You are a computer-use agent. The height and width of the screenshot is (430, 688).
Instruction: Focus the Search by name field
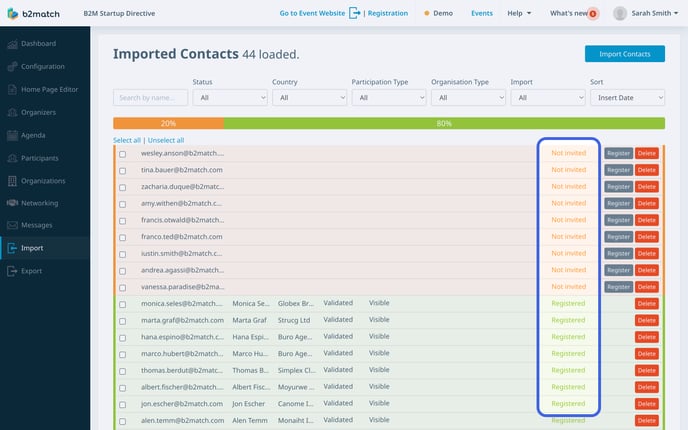click(x=150, y=97)
